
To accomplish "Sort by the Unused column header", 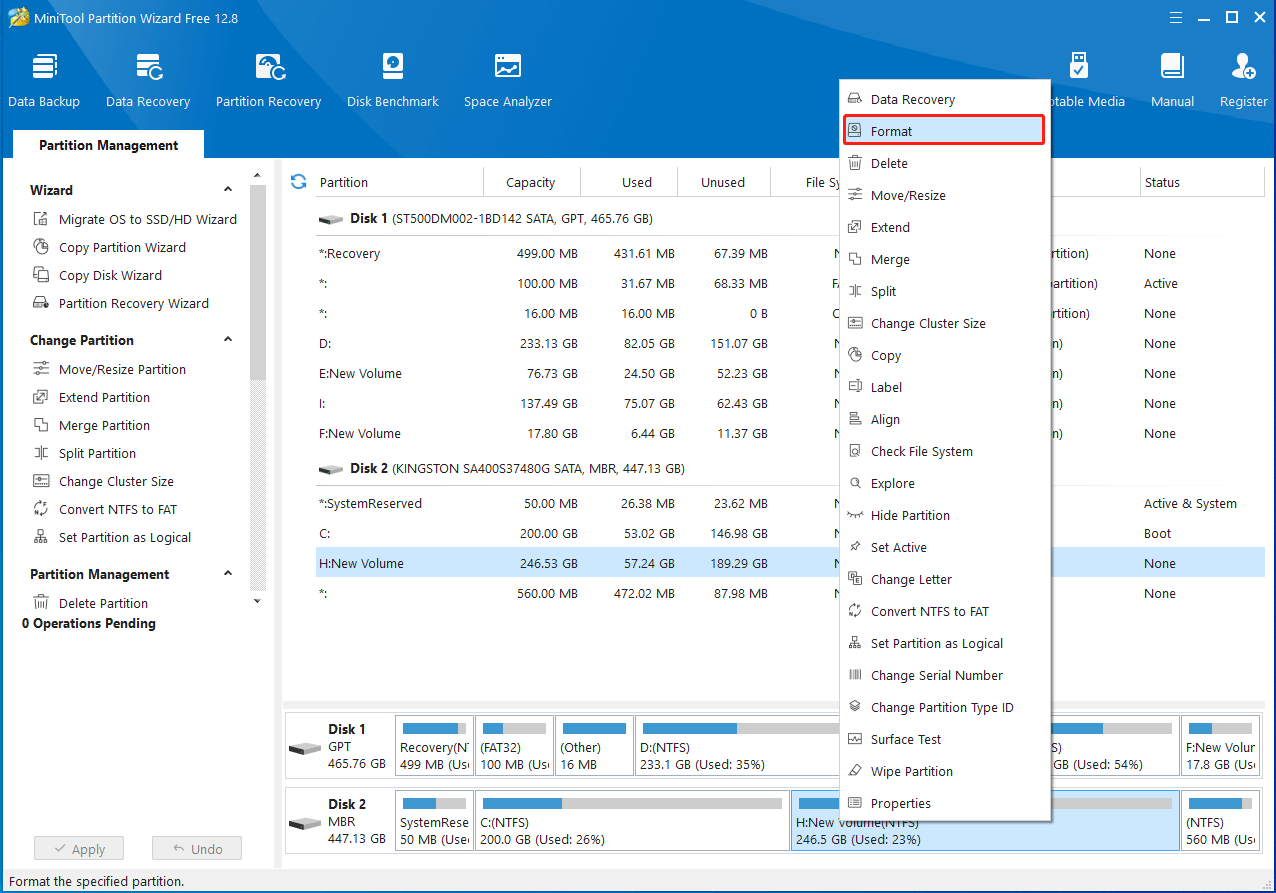I will tap(723, 182).
